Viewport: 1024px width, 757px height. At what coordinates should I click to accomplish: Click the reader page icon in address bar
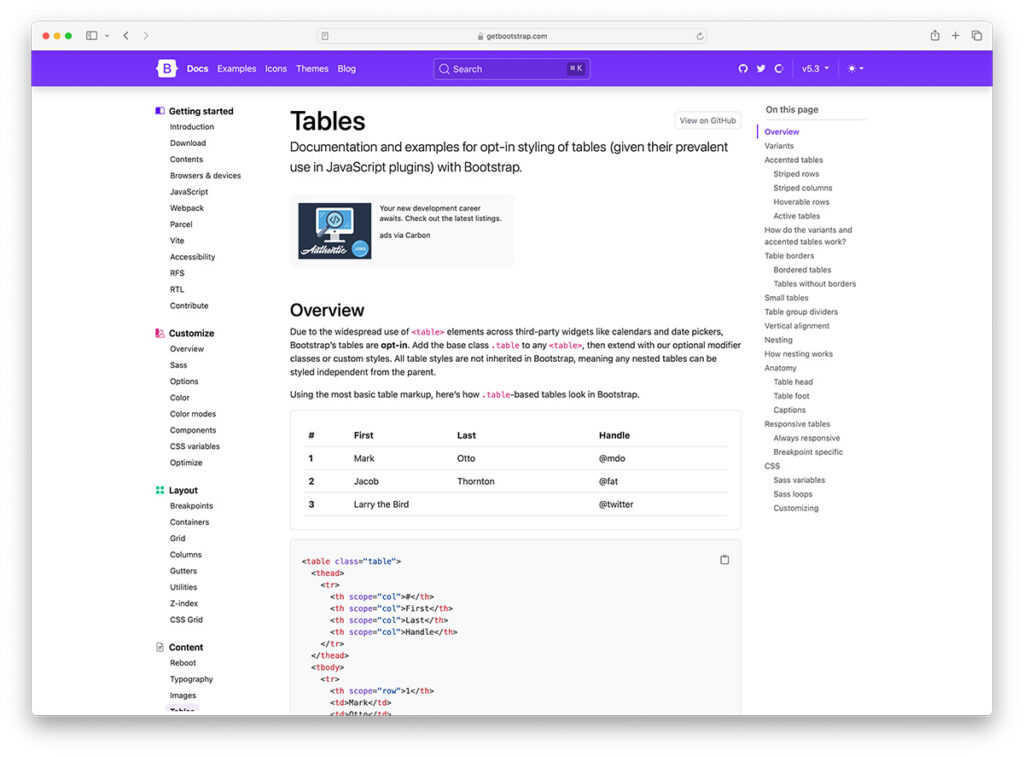coord(325,36)
